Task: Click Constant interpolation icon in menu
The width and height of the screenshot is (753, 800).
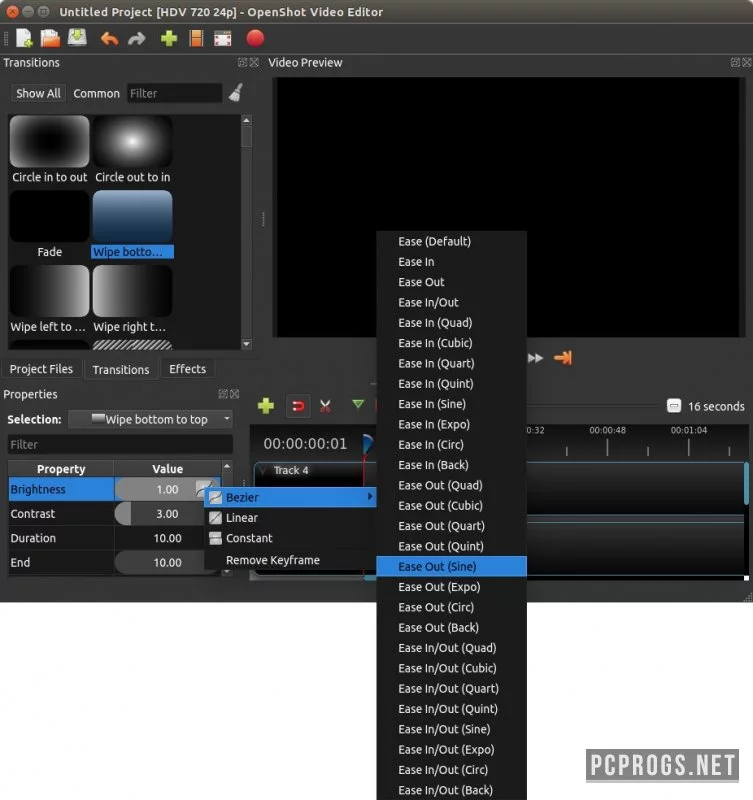Action: (x=215, y=538)
